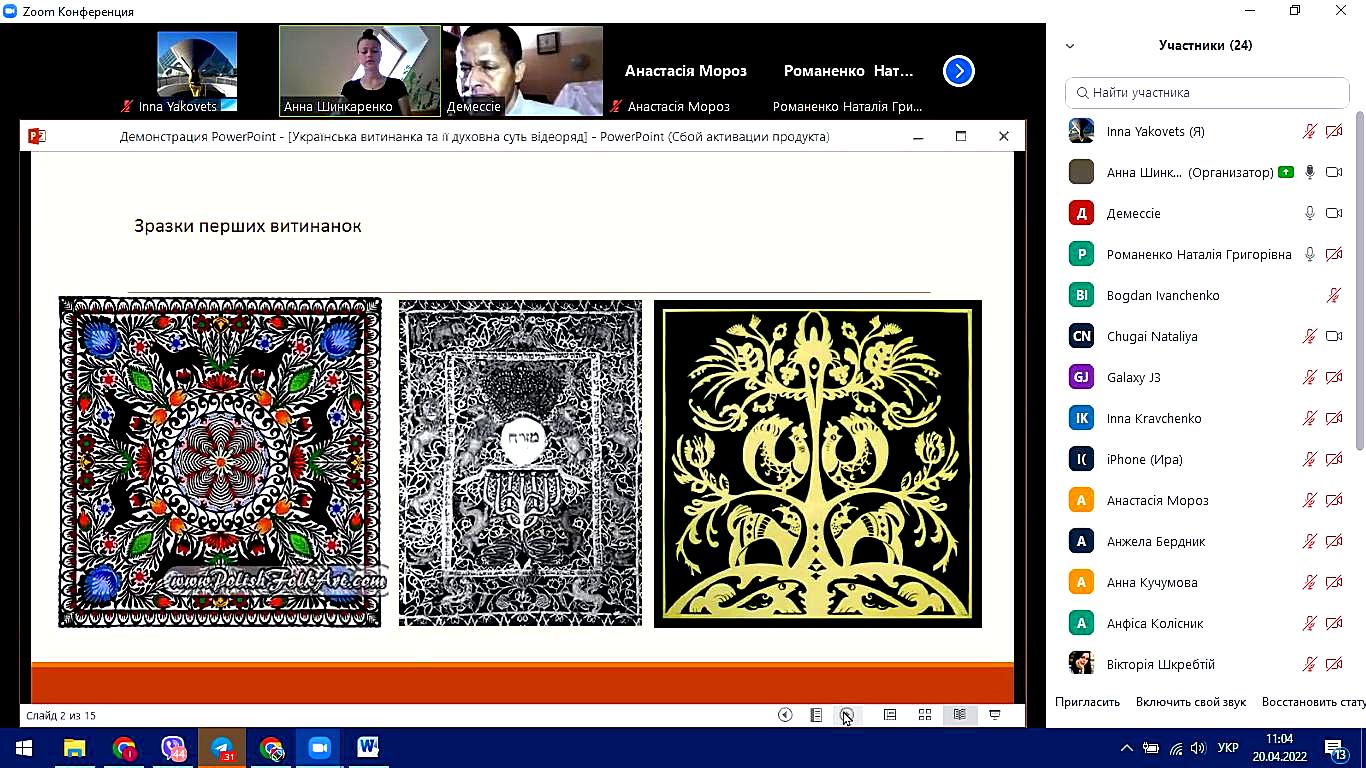Click profile photo avatar of Вікторія Шкребтій
The width and height of the screenshot is (1366, 768).
click(x=1081, y=664)
